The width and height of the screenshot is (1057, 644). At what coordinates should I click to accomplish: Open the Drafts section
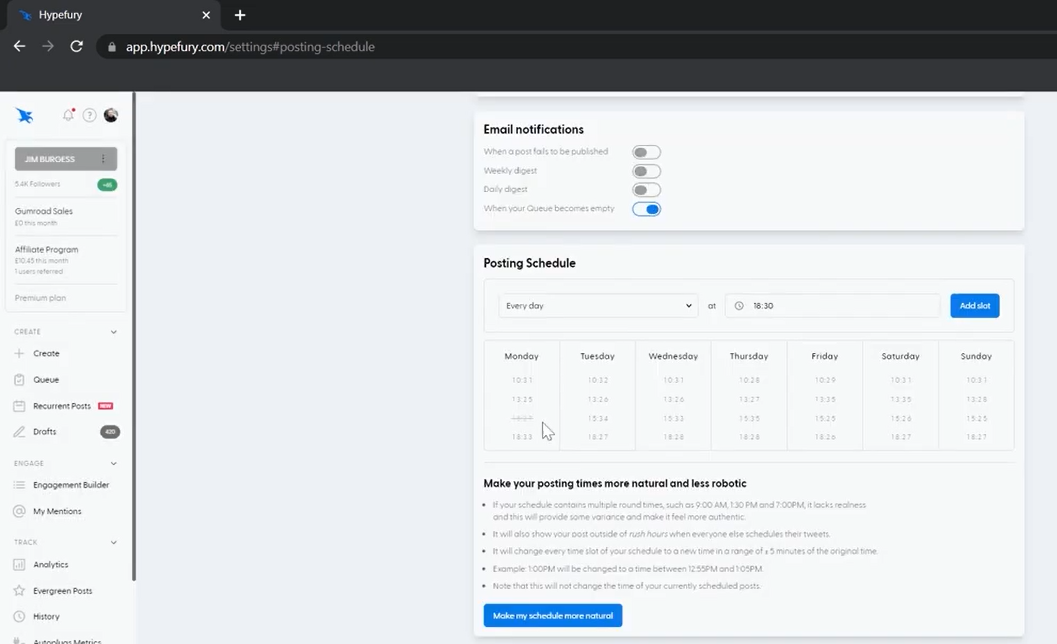(x=44, y=431)
